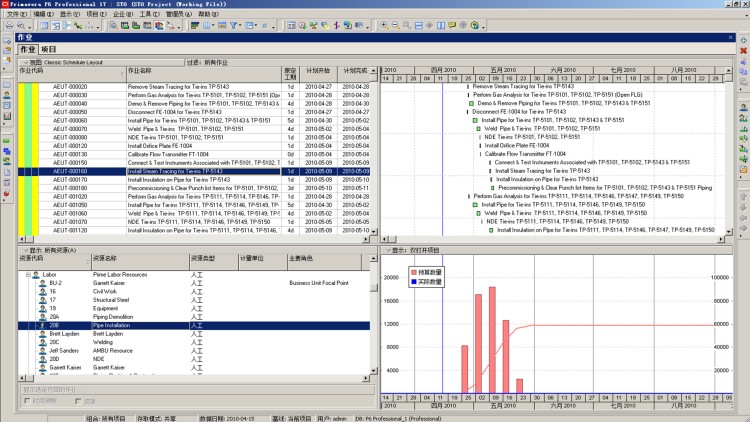The width and height of the screenshot is (750, 422).
Task: Click the help question-mark globe icon
Action: coord(474,25)
